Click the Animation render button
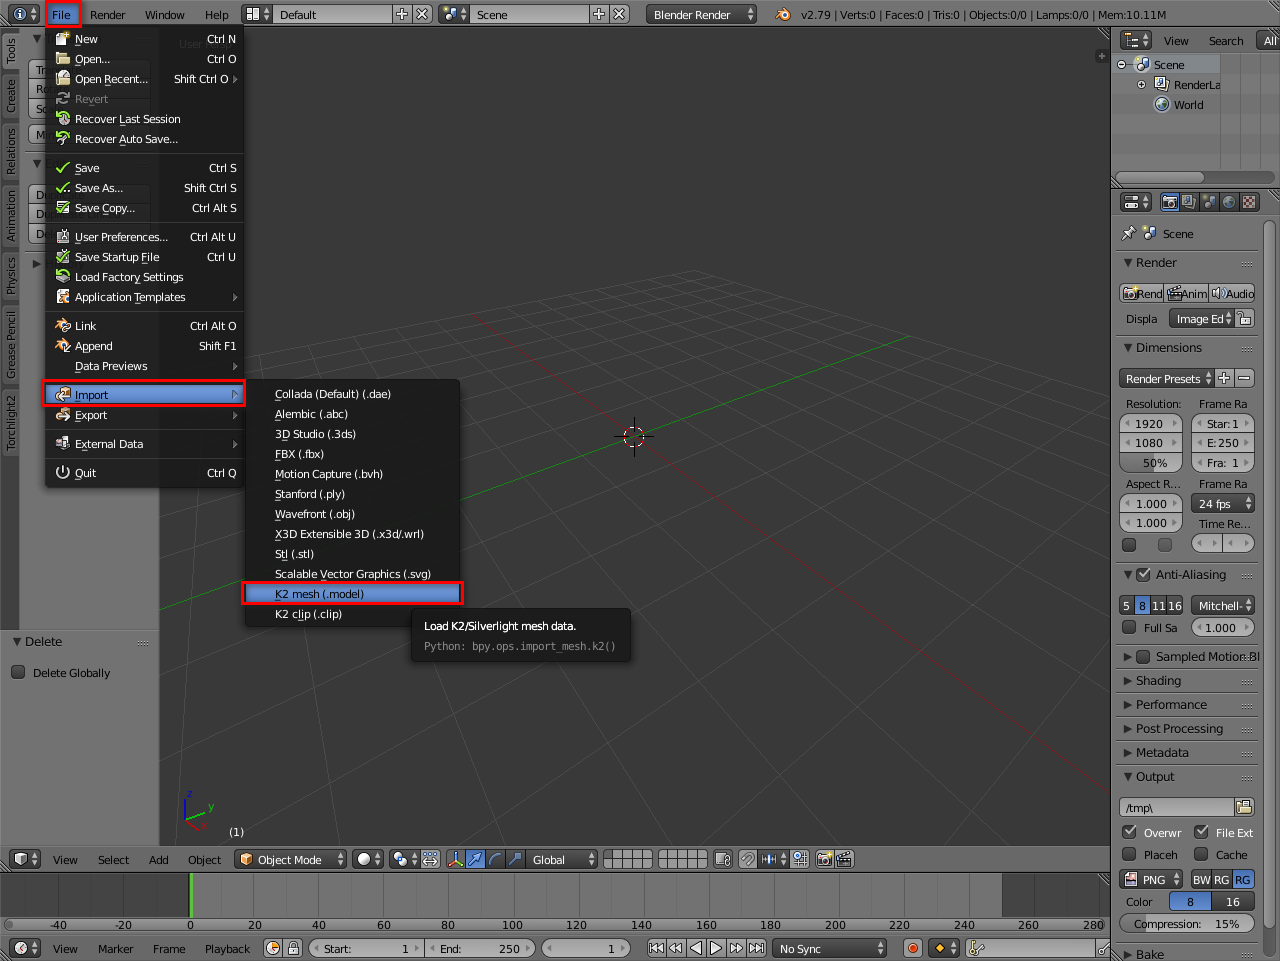The image size is (1280, 961). pyautogui.click(x=1187, y=293)
